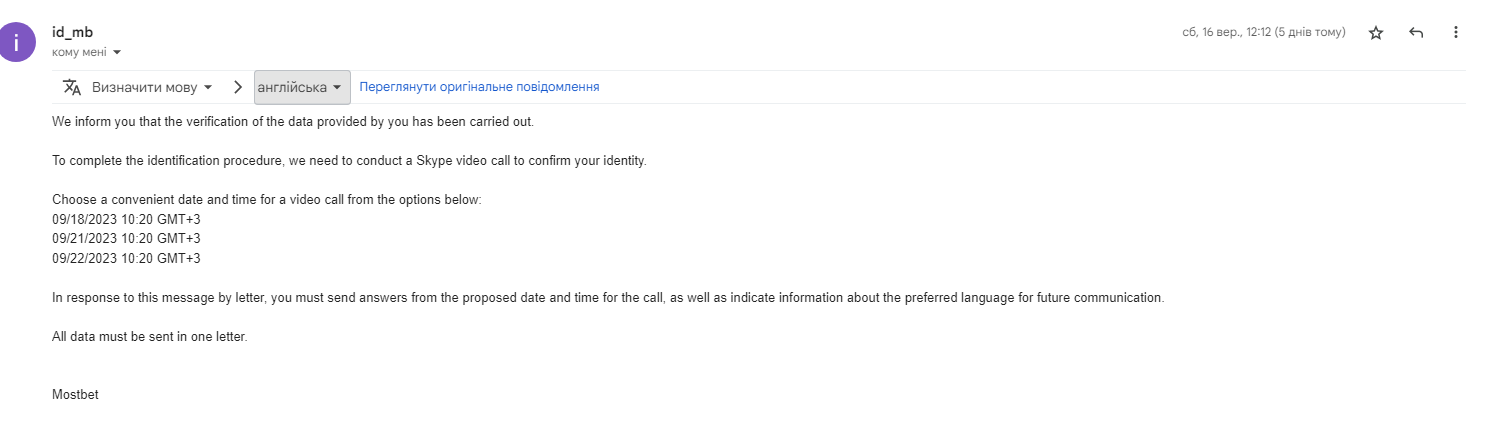Click the 09/18/2023 10:20 date option line

126,219
